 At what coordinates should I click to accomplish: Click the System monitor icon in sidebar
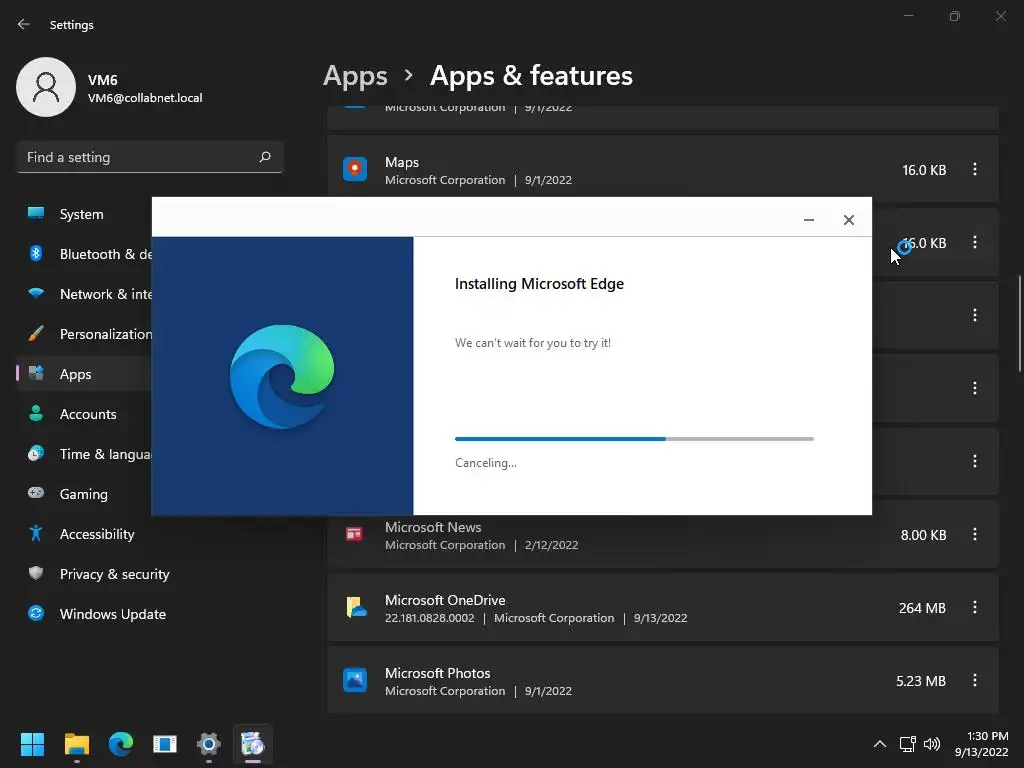(36, 213)
